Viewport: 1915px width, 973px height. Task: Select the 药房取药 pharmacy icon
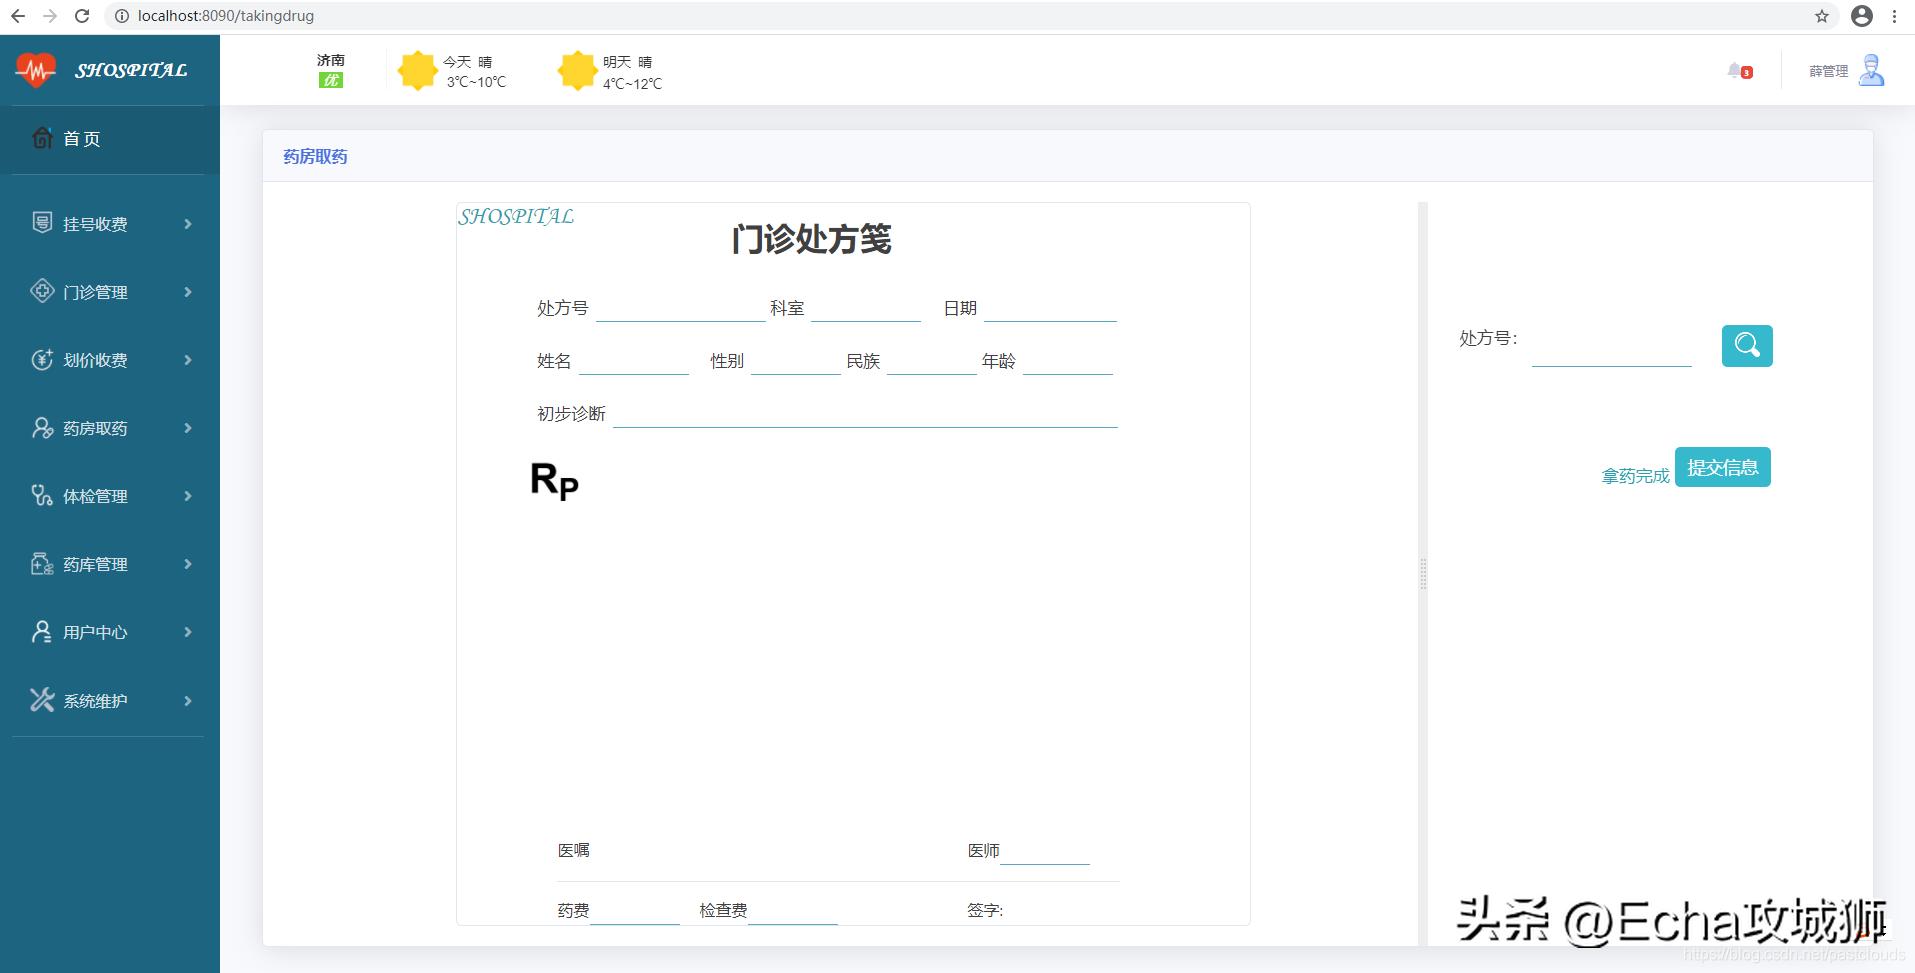[41, 427]
